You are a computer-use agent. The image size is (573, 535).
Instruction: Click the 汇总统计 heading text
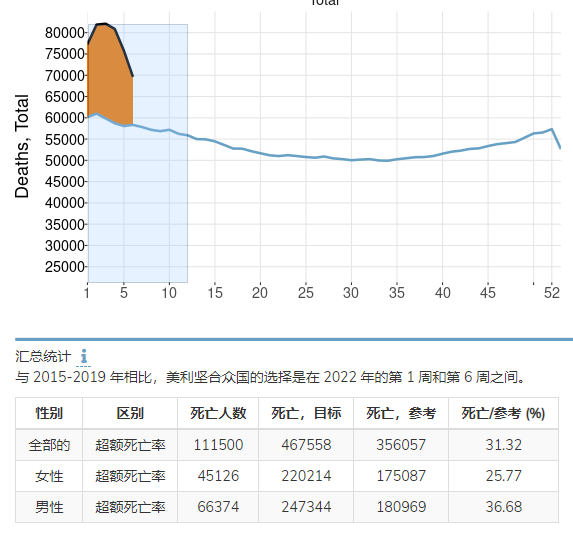tap(43, 356)
